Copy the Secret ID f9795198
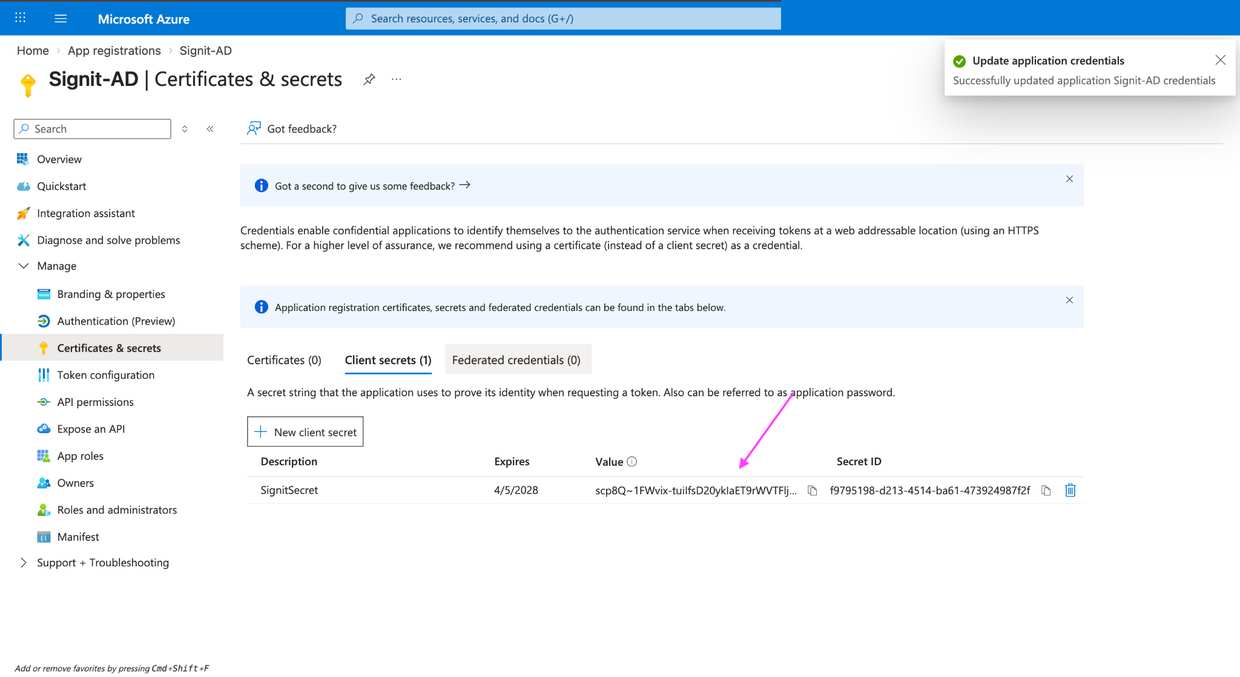1240x677 pixels. pyautogui.click(x=1046, y=490)
